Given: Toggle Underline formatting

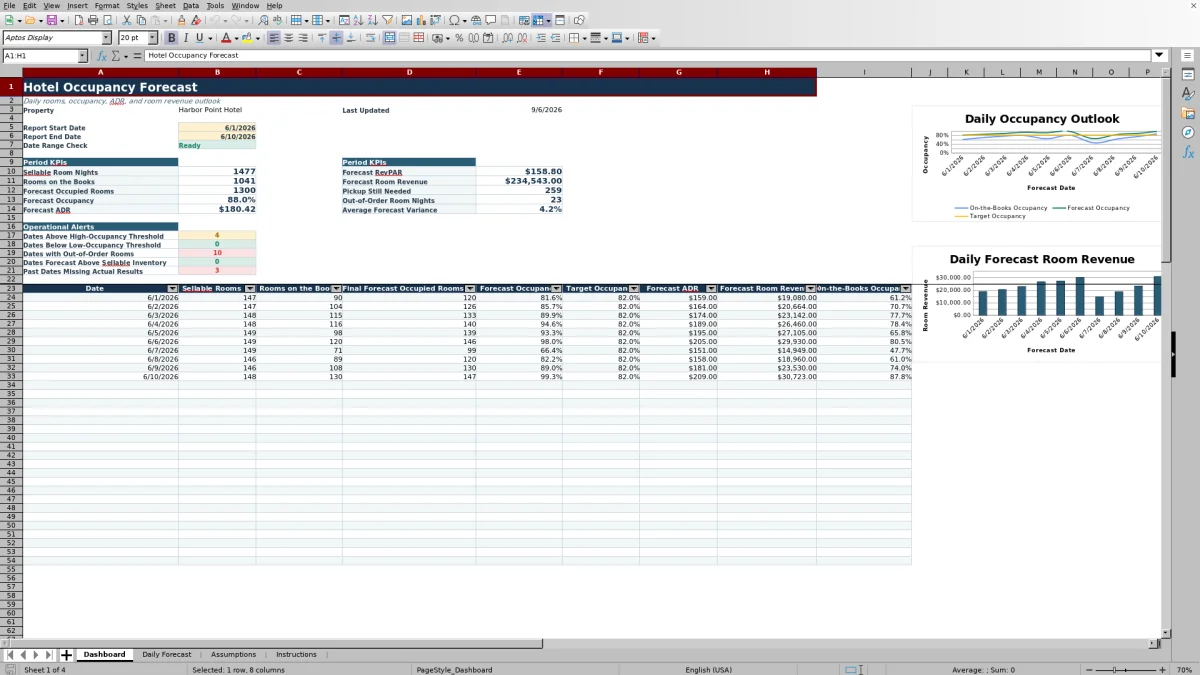Looking at the screenshot, I should 200,38.
